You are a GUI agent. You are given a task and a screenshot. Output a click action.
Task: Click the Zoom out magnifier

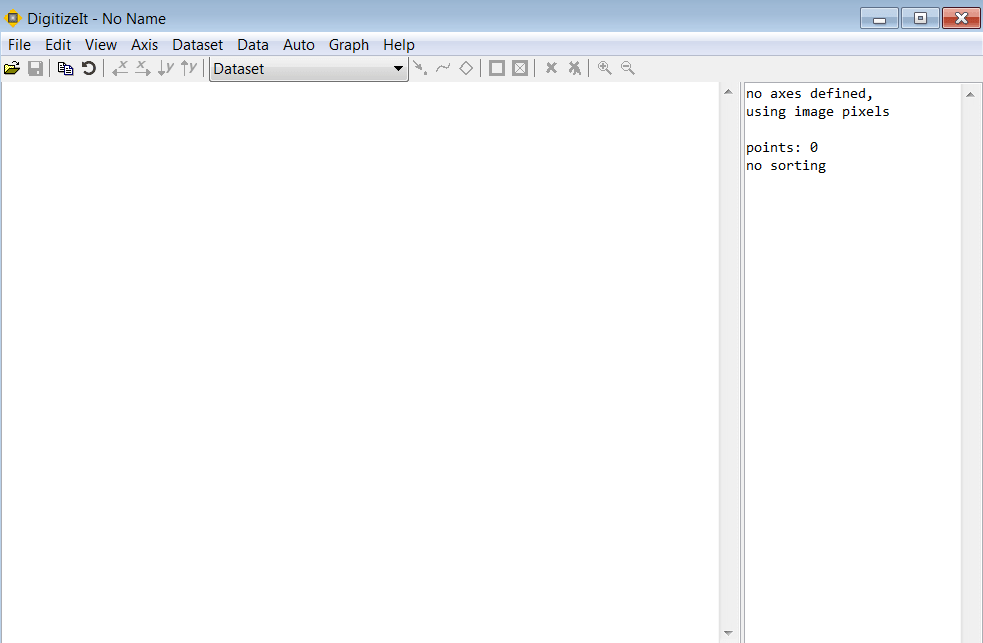pos(628,68)
